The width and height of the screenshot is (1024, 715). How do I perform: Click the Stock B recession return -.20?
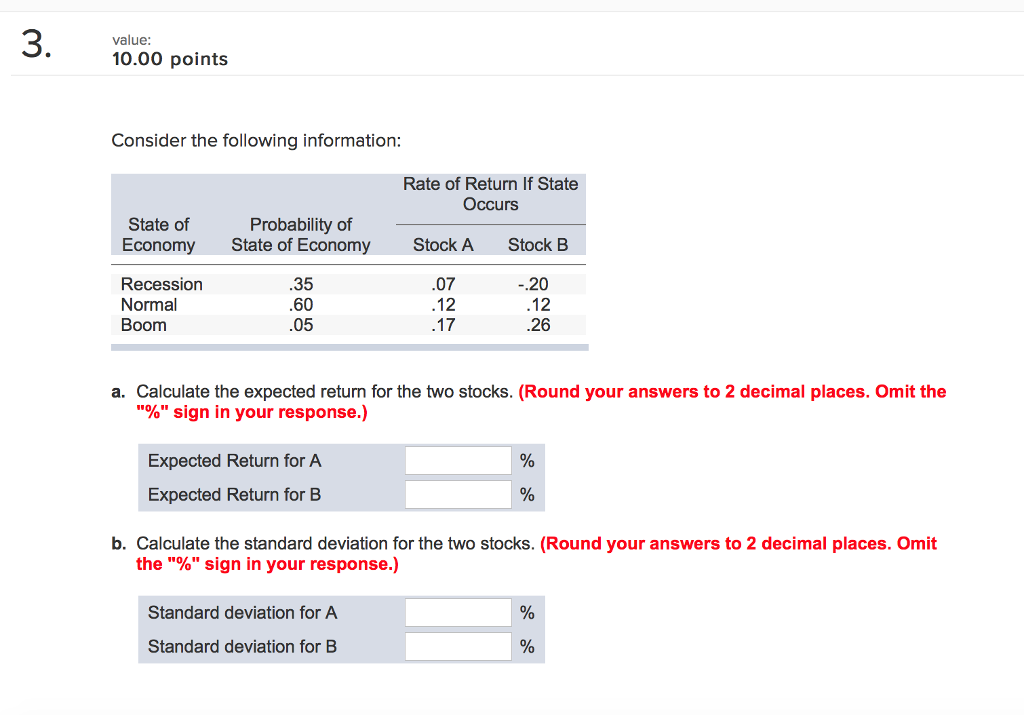pos(535,285)
